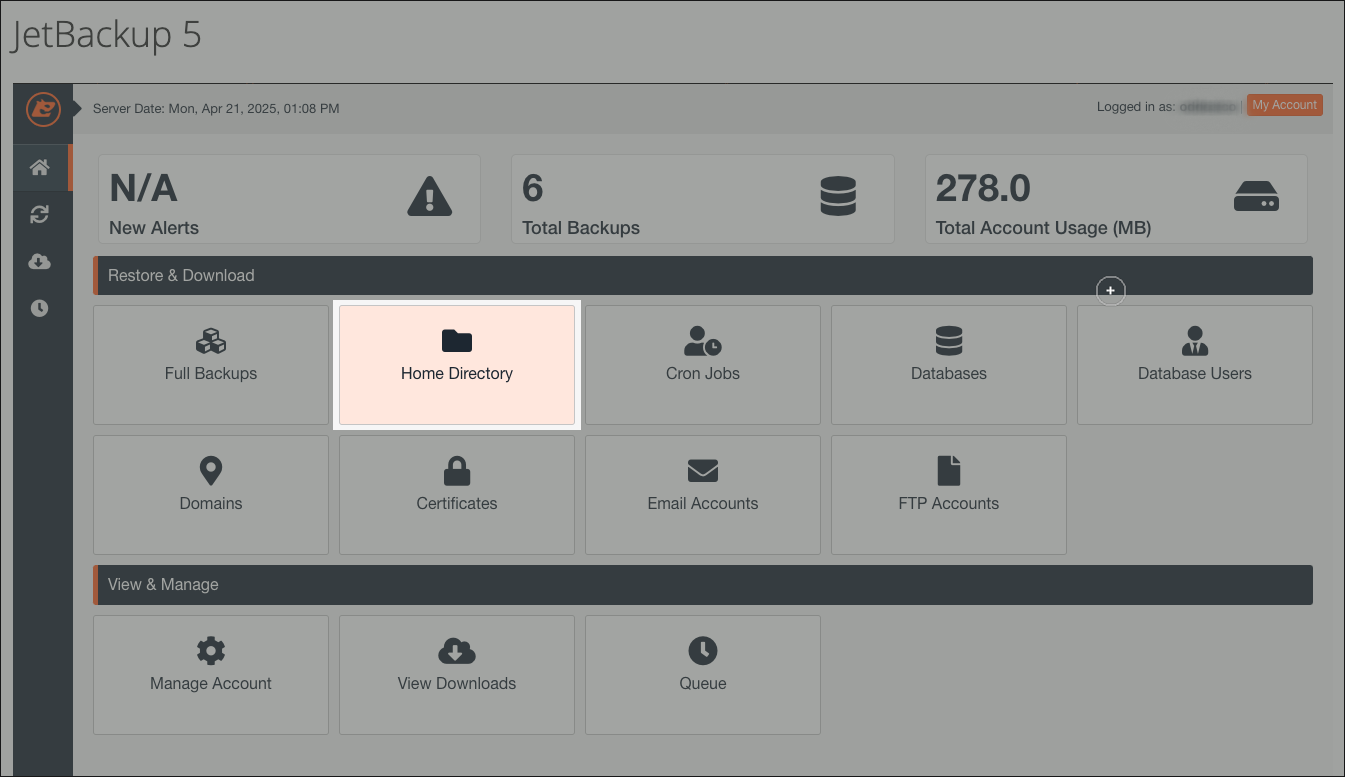Click the Database Users person icon
Image resolution: width=1345 pixels, height=777 pixels.
[x=1195, y=341]
